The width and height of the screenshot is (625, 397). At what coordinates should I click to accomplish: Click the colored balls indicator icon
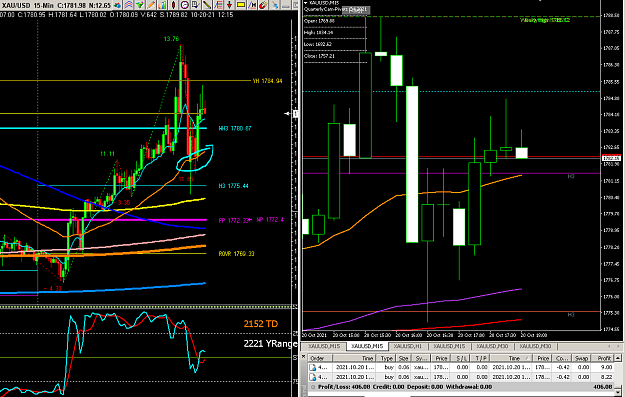(x=117, y=5)
